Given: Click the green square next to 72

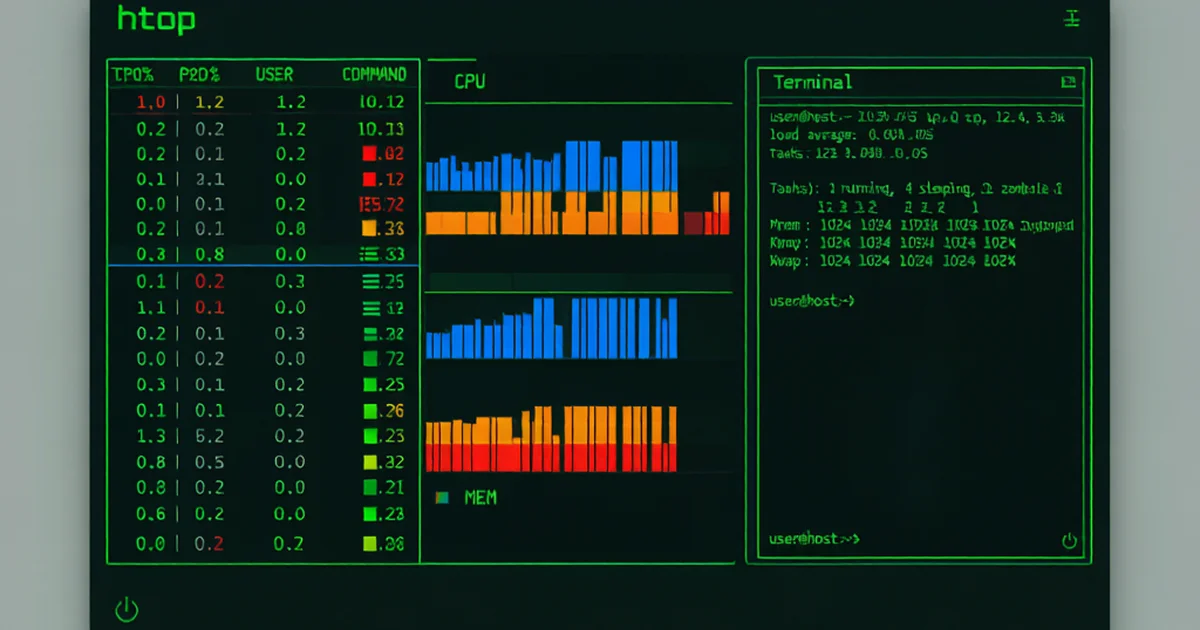Looking at the screenshot, I should pos(369,358).
